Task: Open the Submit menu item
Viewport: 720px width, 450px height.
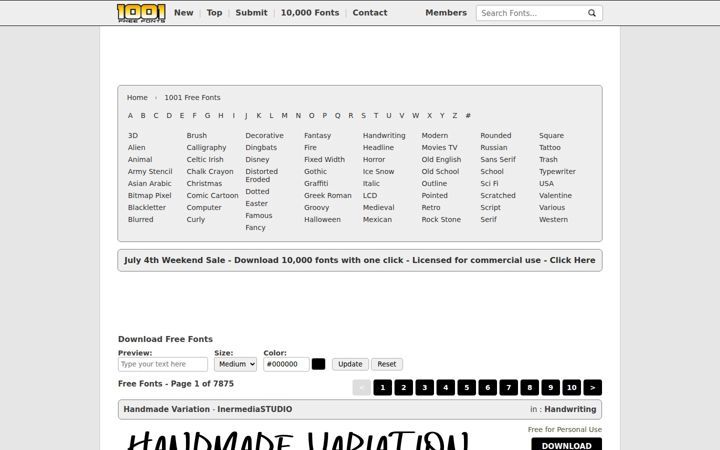Action: 251,13
